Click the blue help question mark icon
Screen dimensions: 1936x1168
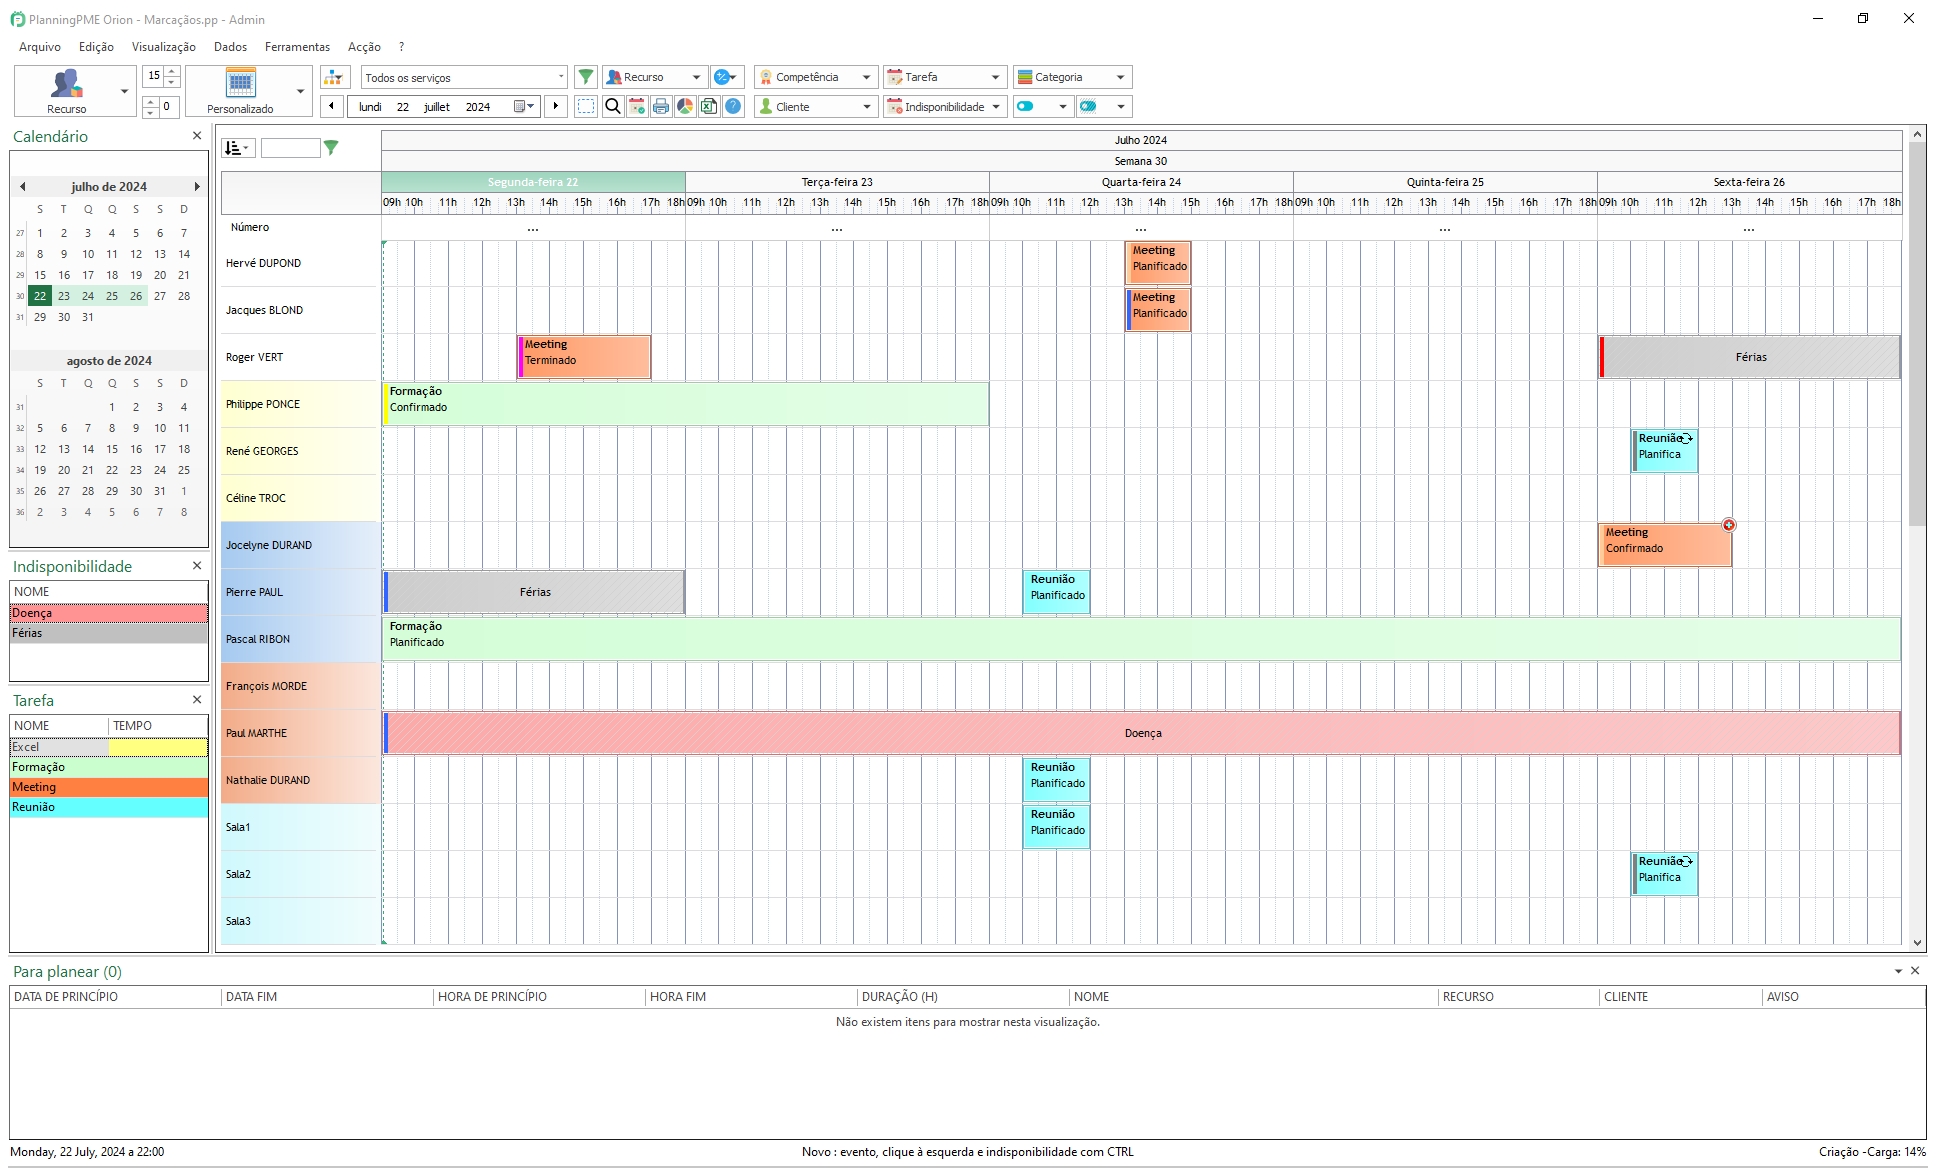(x=733, y=106)
